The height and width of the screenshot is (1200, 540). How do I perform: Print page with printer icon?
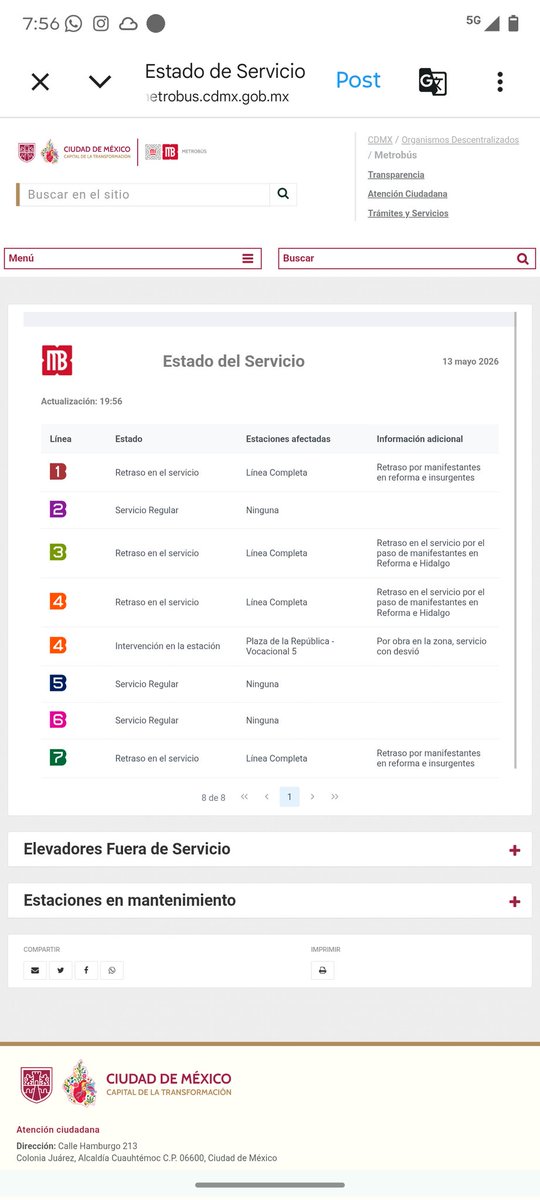(322, 970)
